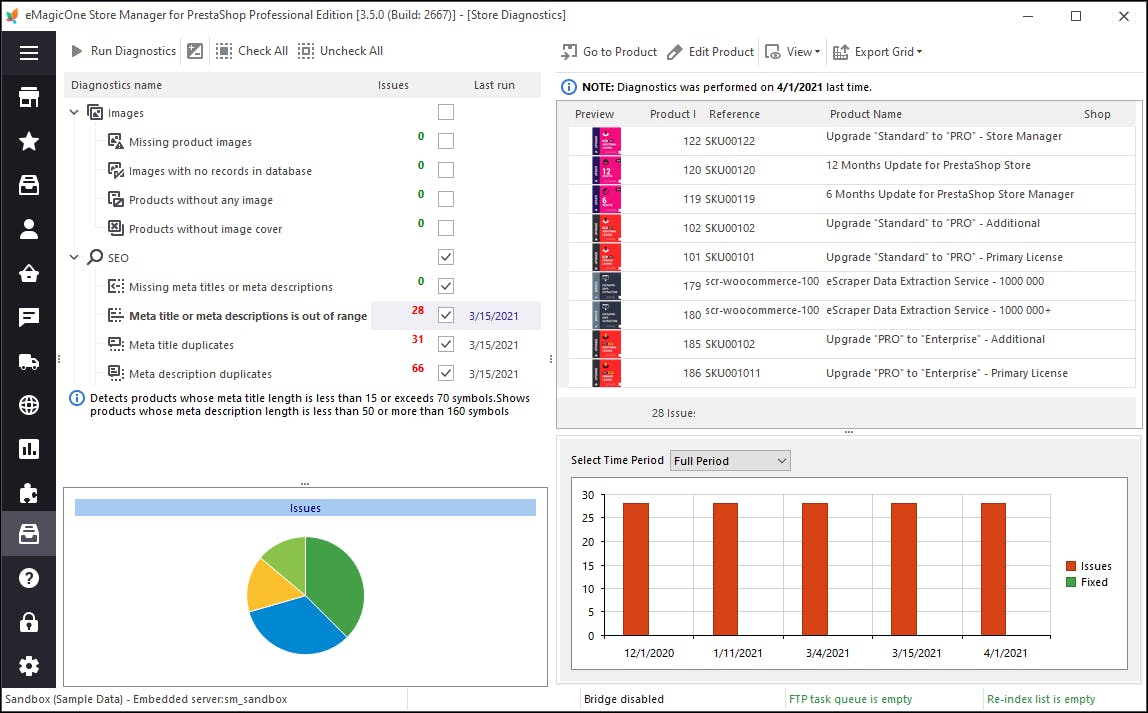1148x713 pixels.
Task: Click the 4/1/2021 chart bar
Action: pos(994,569)
